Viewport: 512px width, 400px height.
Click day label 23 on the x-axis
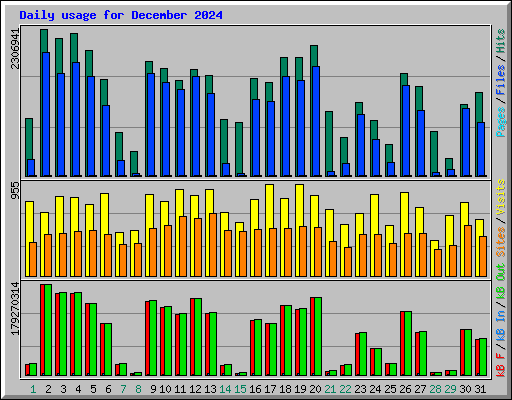click(360, 389)
